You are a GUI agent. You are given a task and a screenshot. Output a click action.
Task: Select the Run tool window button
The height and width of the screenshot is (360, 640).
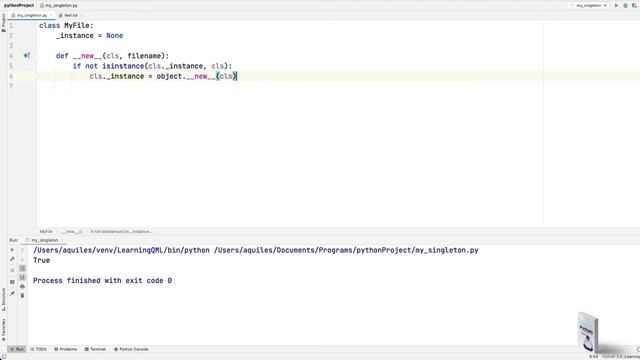[17, 349]
